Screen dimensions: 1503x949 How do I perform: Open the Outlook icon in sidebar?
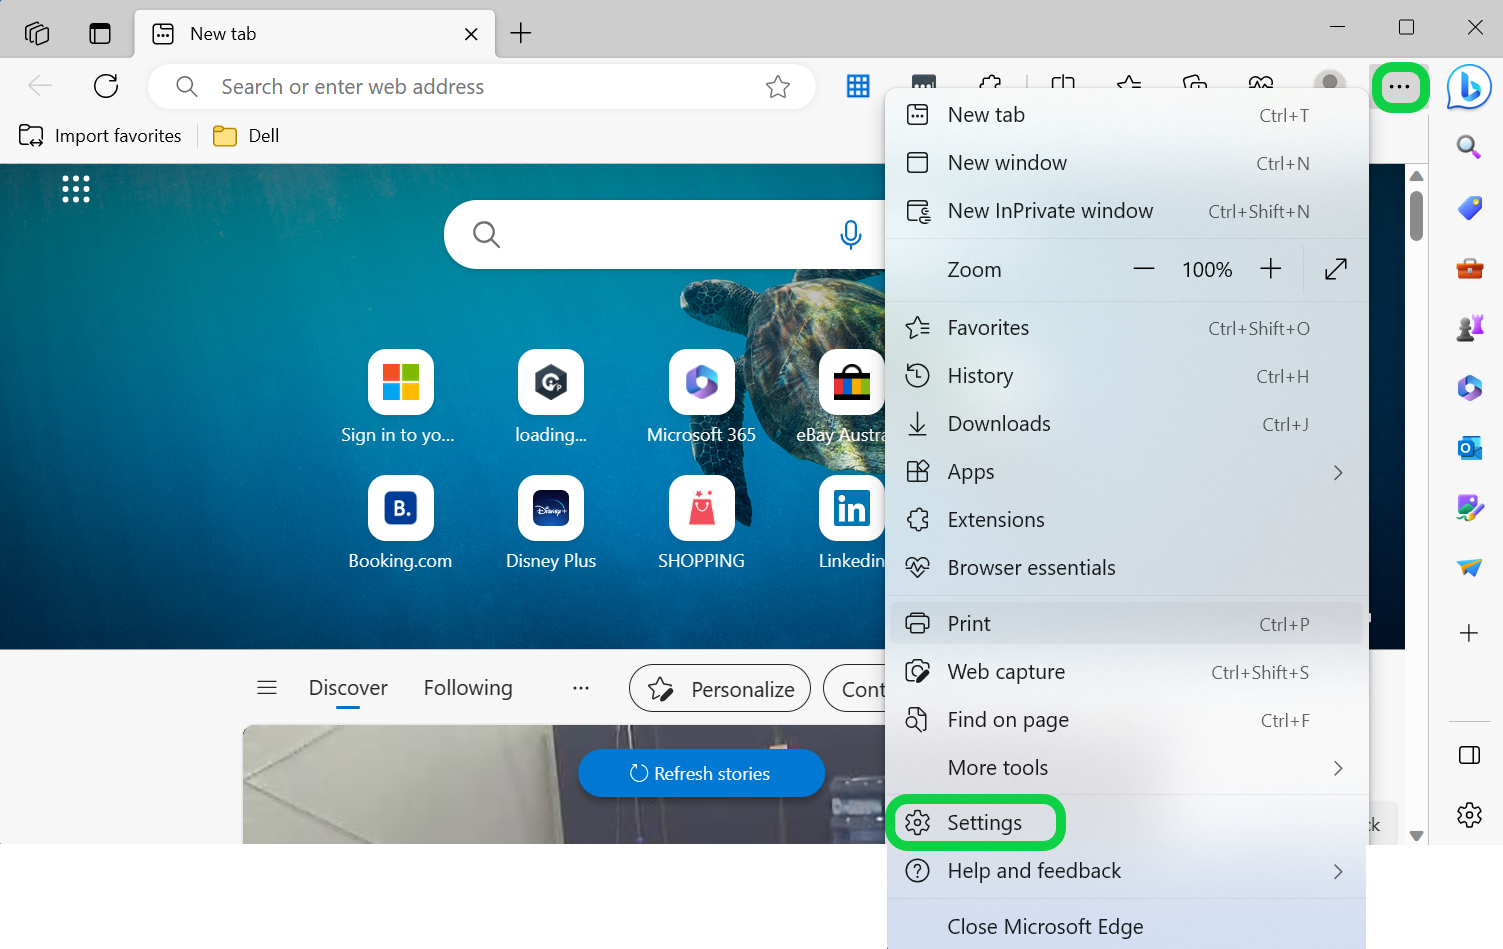coord(1469,447)
